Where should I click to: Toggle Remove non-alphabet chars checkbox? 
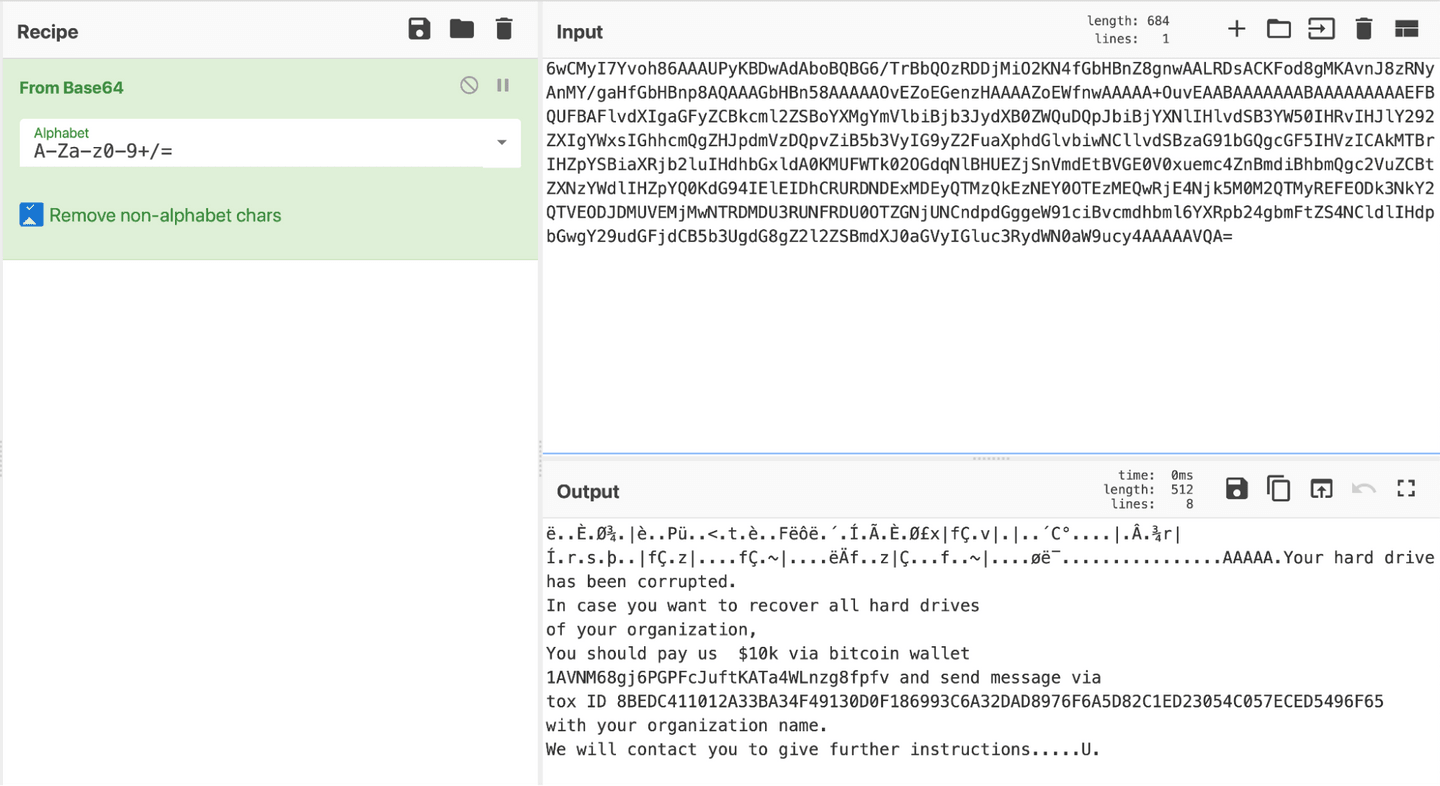pyautogui.click(x=32, y=215)
